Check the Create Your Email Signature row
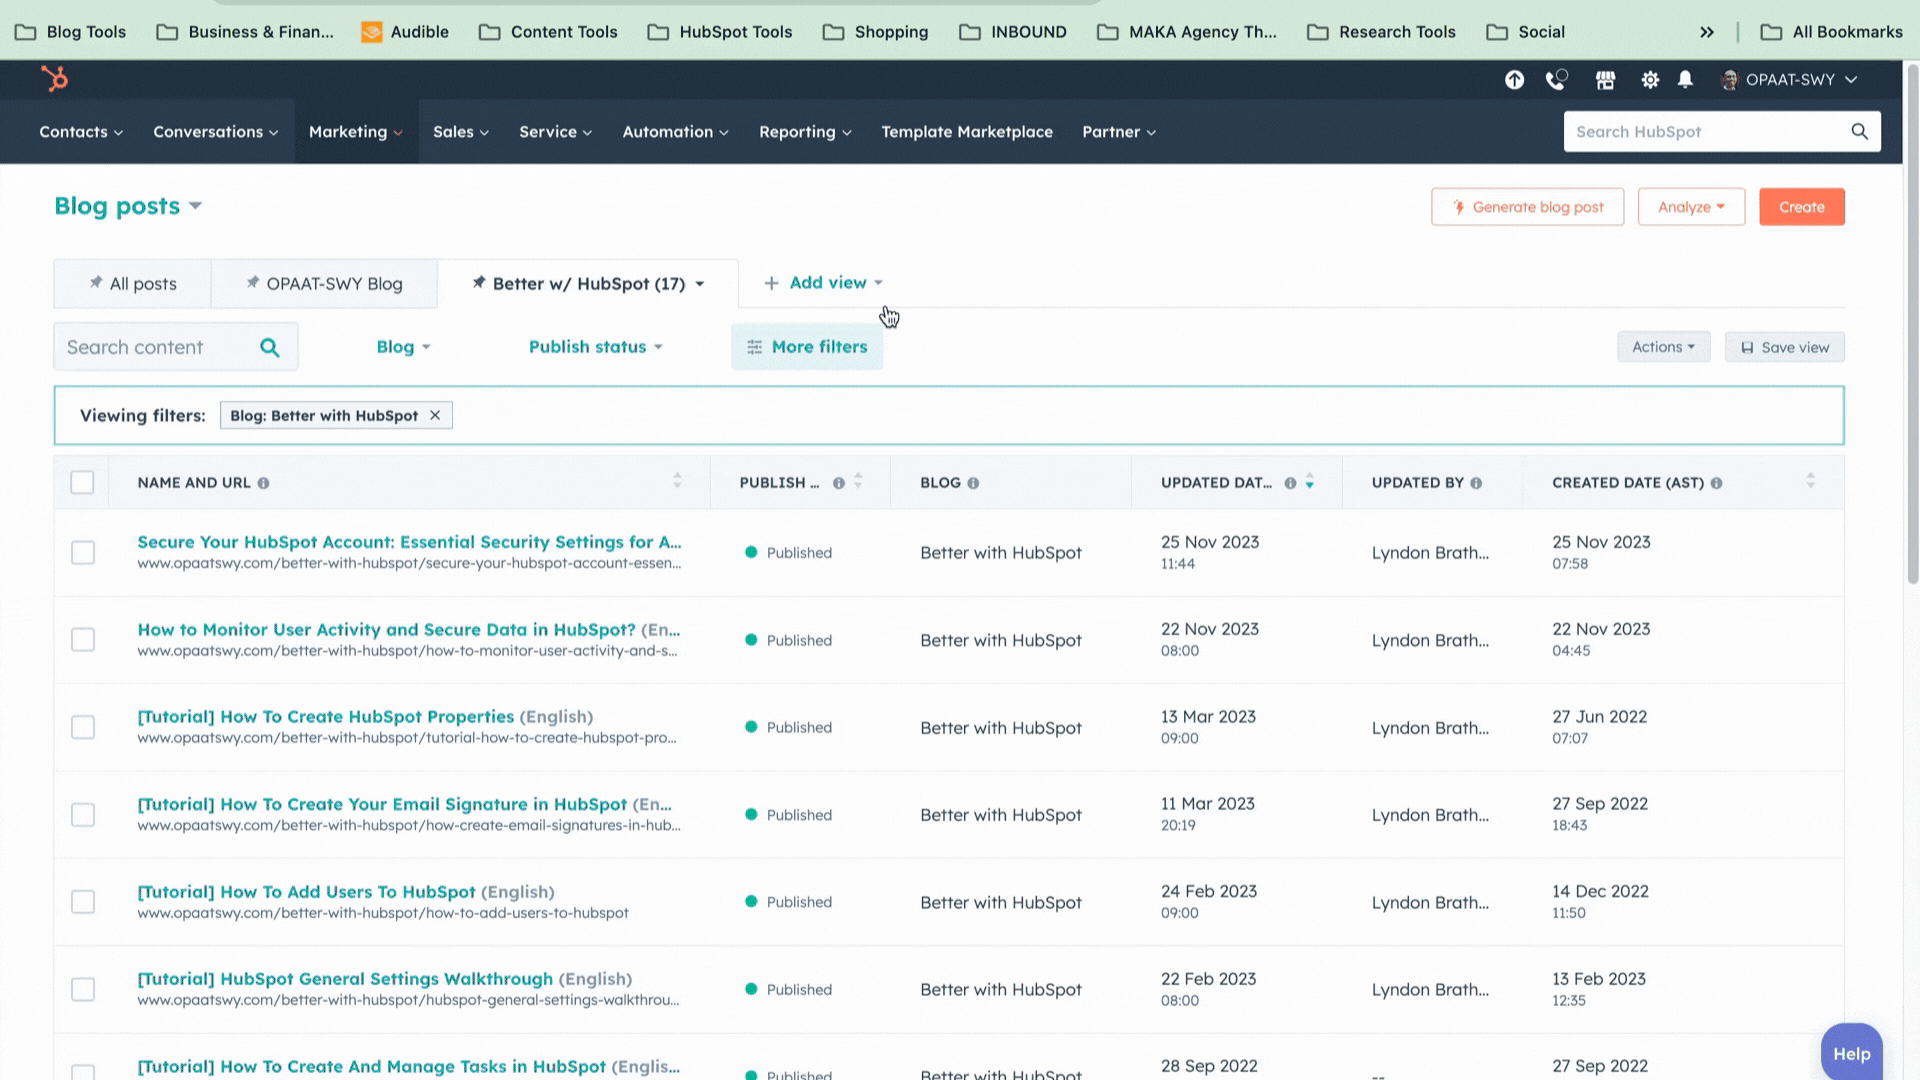The image size is (1920, 1080). [83, 815]
